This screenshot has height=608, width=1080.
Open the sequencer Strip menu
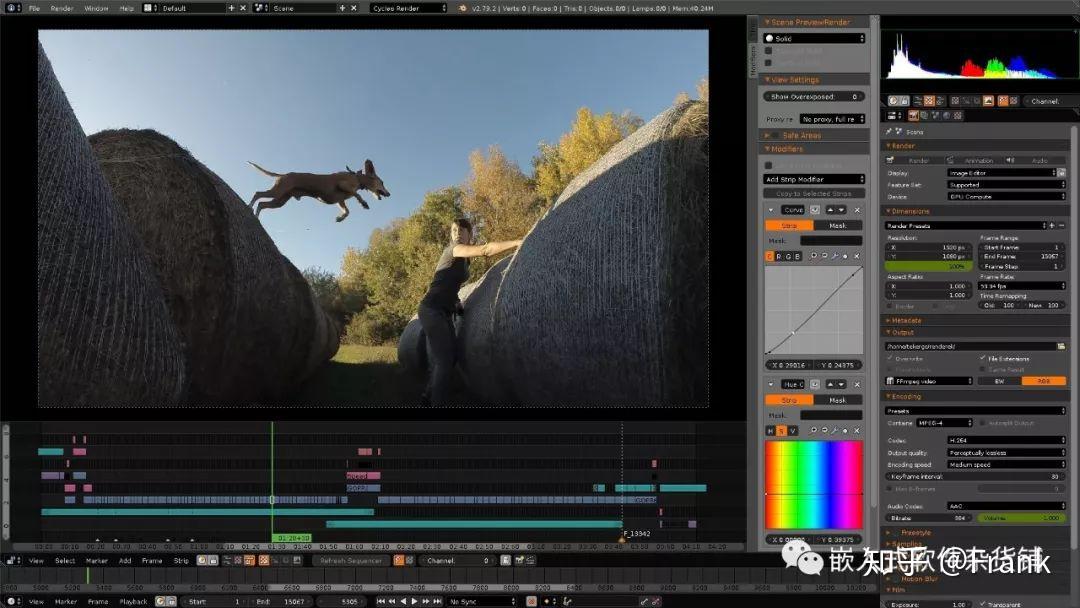point(181,560)
